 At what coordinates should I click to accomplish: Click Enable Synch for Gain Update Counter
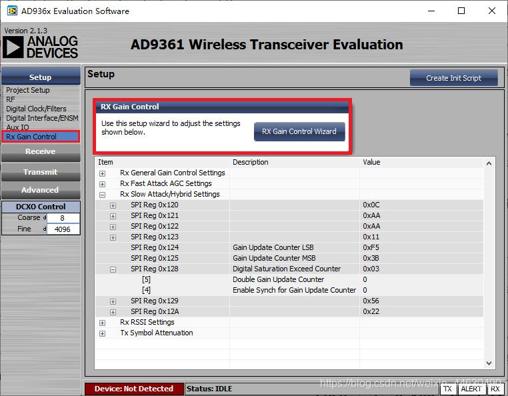coord(294,290)
